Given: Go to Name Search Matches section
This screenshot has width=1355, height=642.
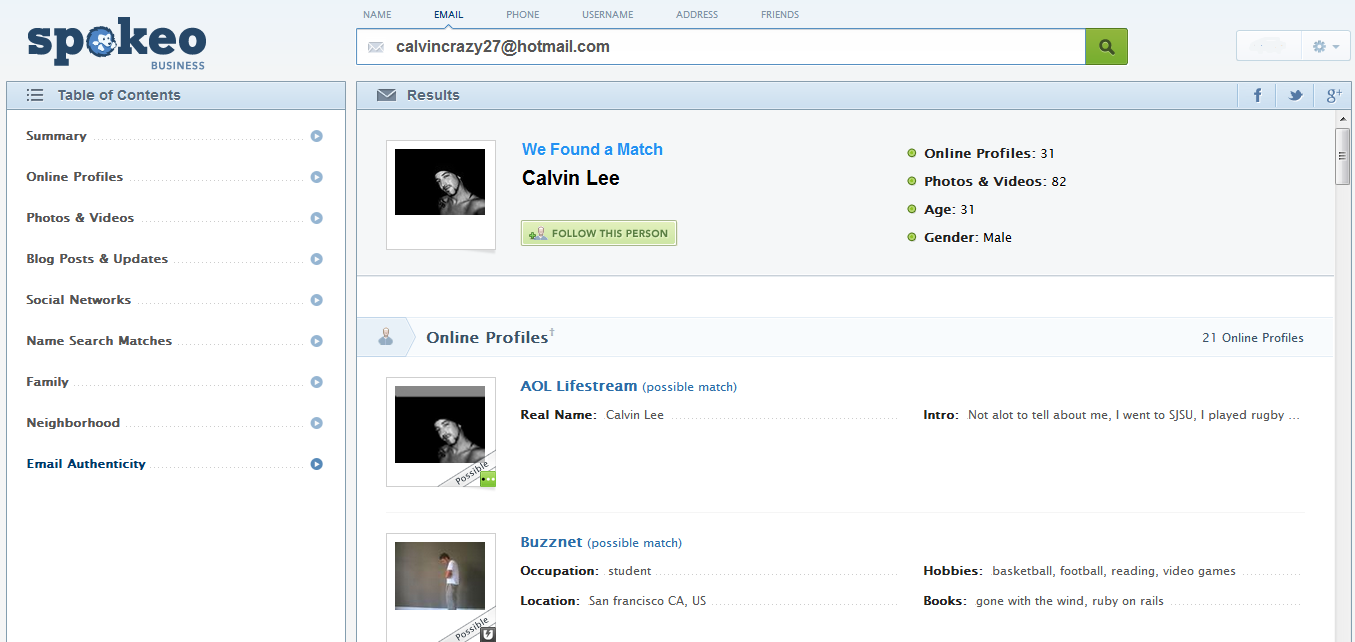Looking at the screenshot, I should point(99,341).
